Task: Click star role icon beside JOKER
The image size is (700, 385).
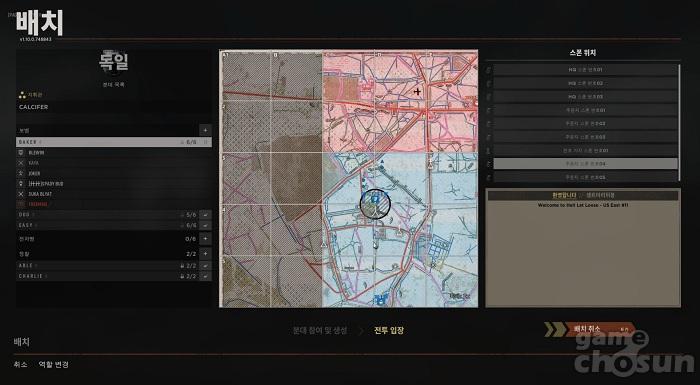Action: tap(21, 173)
